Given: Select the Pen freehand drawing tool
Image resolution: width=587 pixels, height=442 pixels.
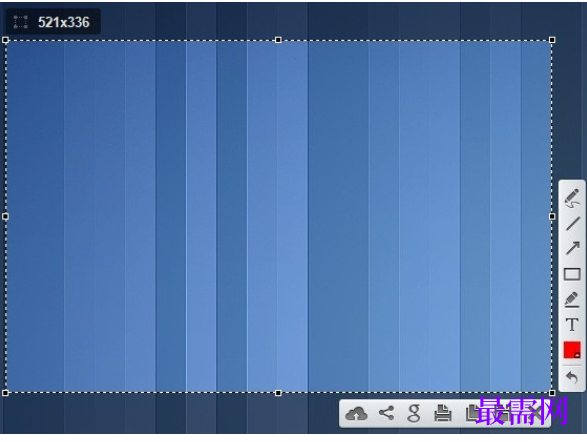Looking at the screenshot, I should tap(572, 198).
